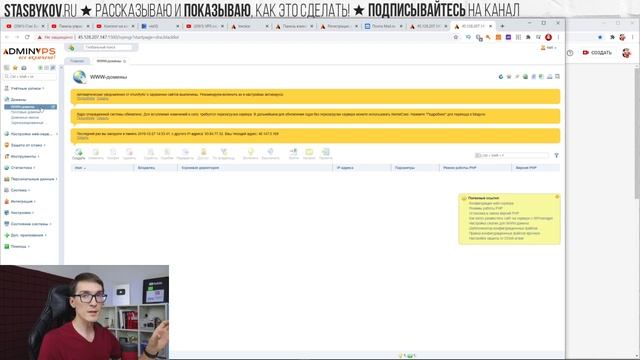Expand the Помощь section
Screen dimensions: 640x360
[17, 247]
